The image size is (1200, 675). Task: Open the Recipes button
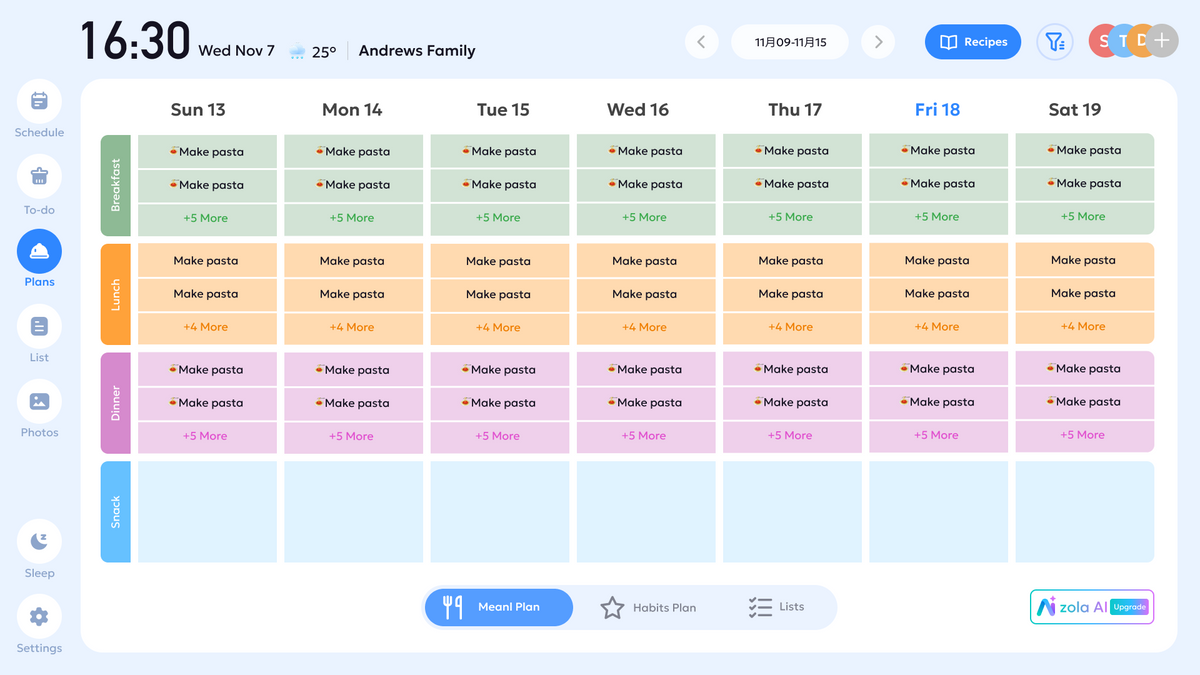tap(973, 42)
